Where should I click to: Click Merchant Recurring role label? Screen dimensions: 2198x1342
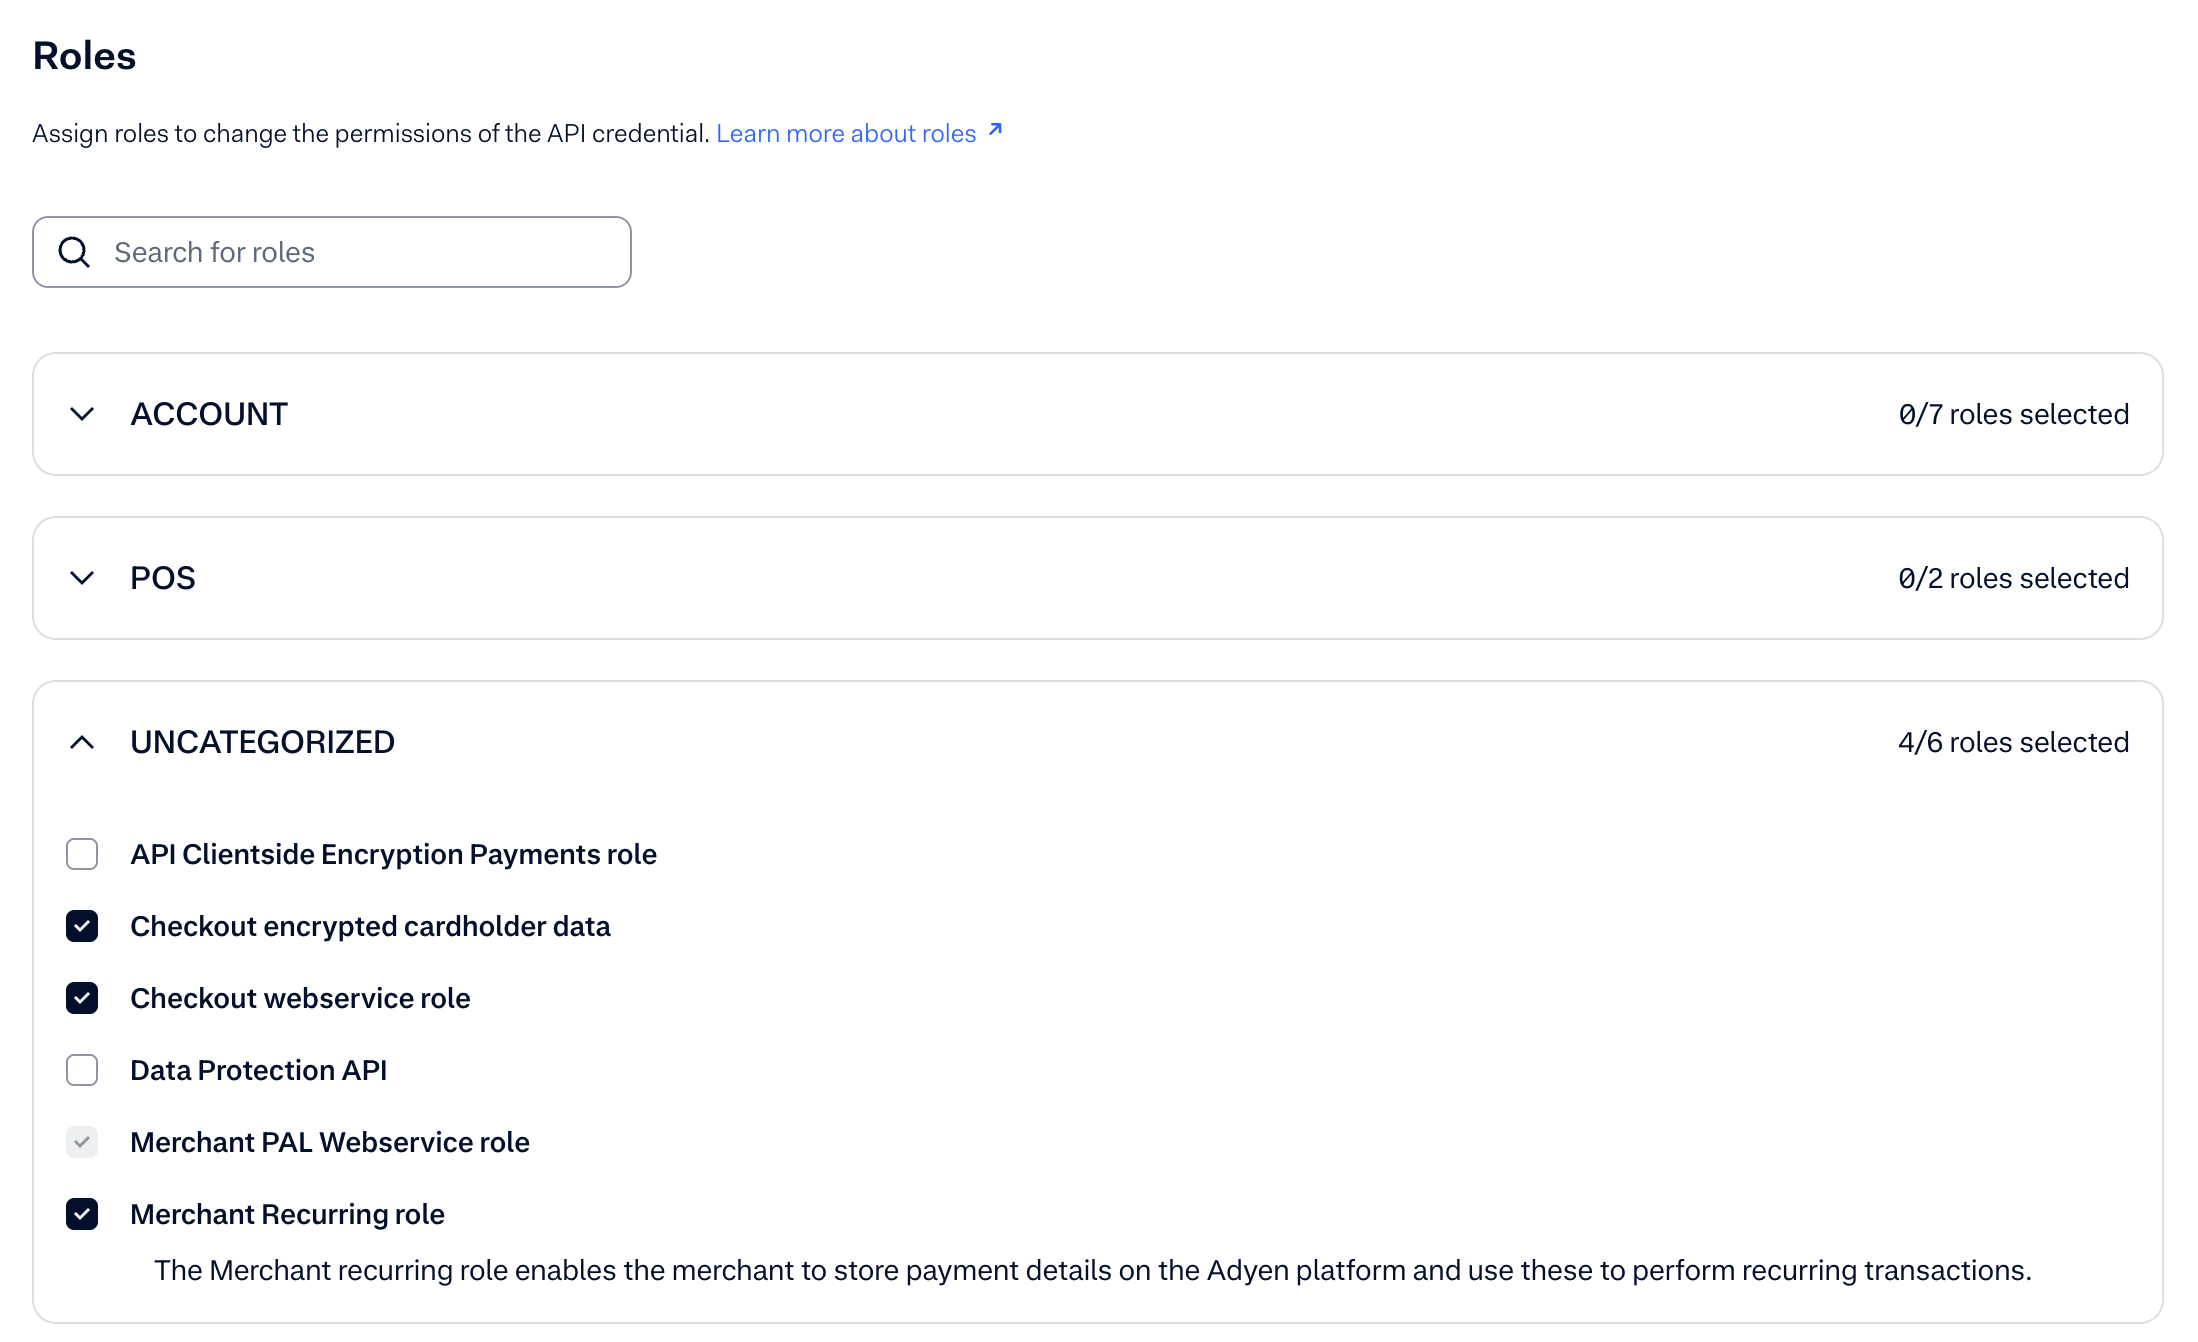click(x=287, y=1214)
